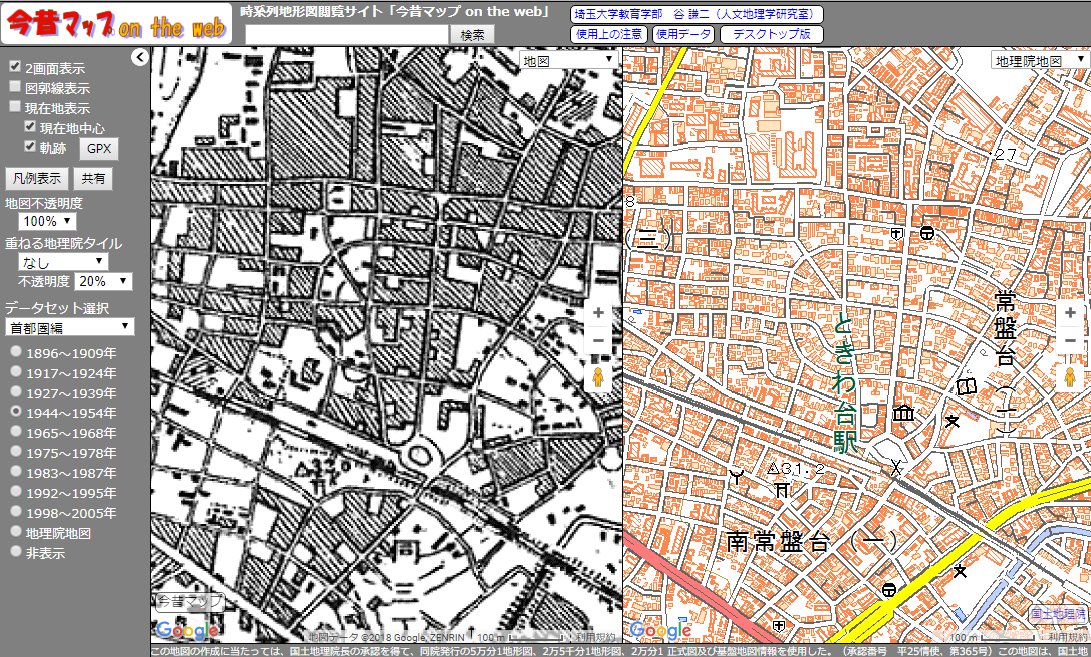Zoom out on the left historical map
The image size is (1091, 657).
(x=598, y=340)
